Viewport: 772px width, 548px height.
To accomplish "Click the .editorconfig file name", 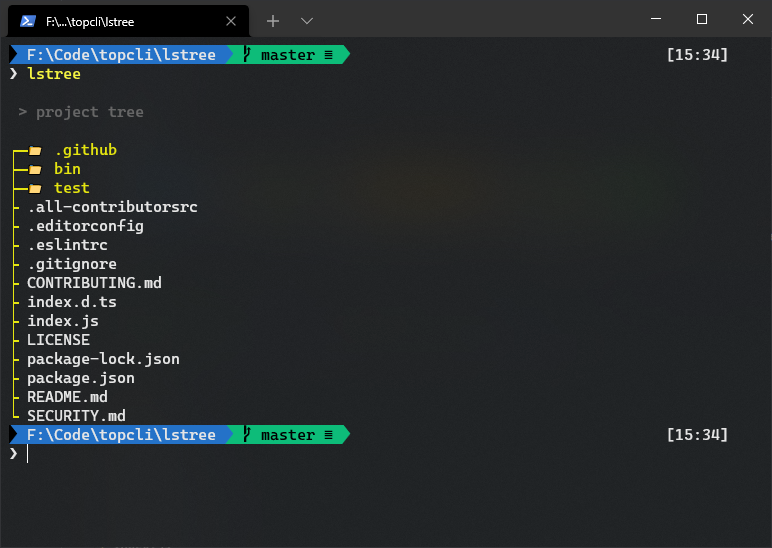I will [x=86, y=226].
